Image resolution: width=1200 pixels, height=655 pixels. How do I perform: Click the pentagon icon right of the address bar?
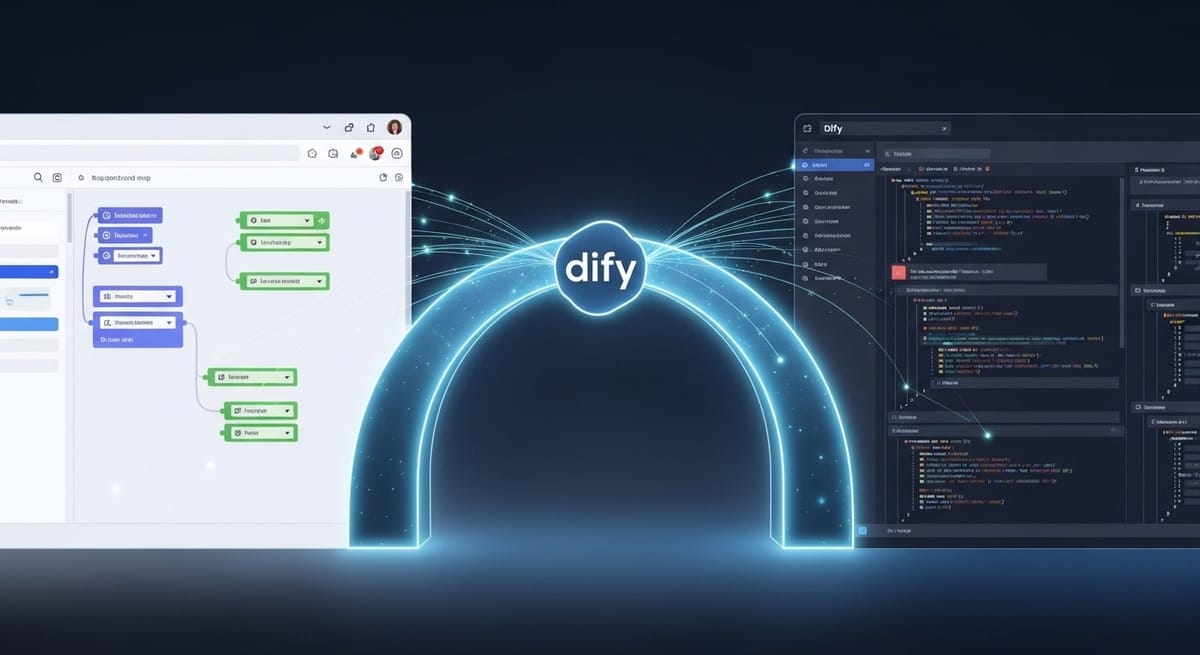coord(312,153)
